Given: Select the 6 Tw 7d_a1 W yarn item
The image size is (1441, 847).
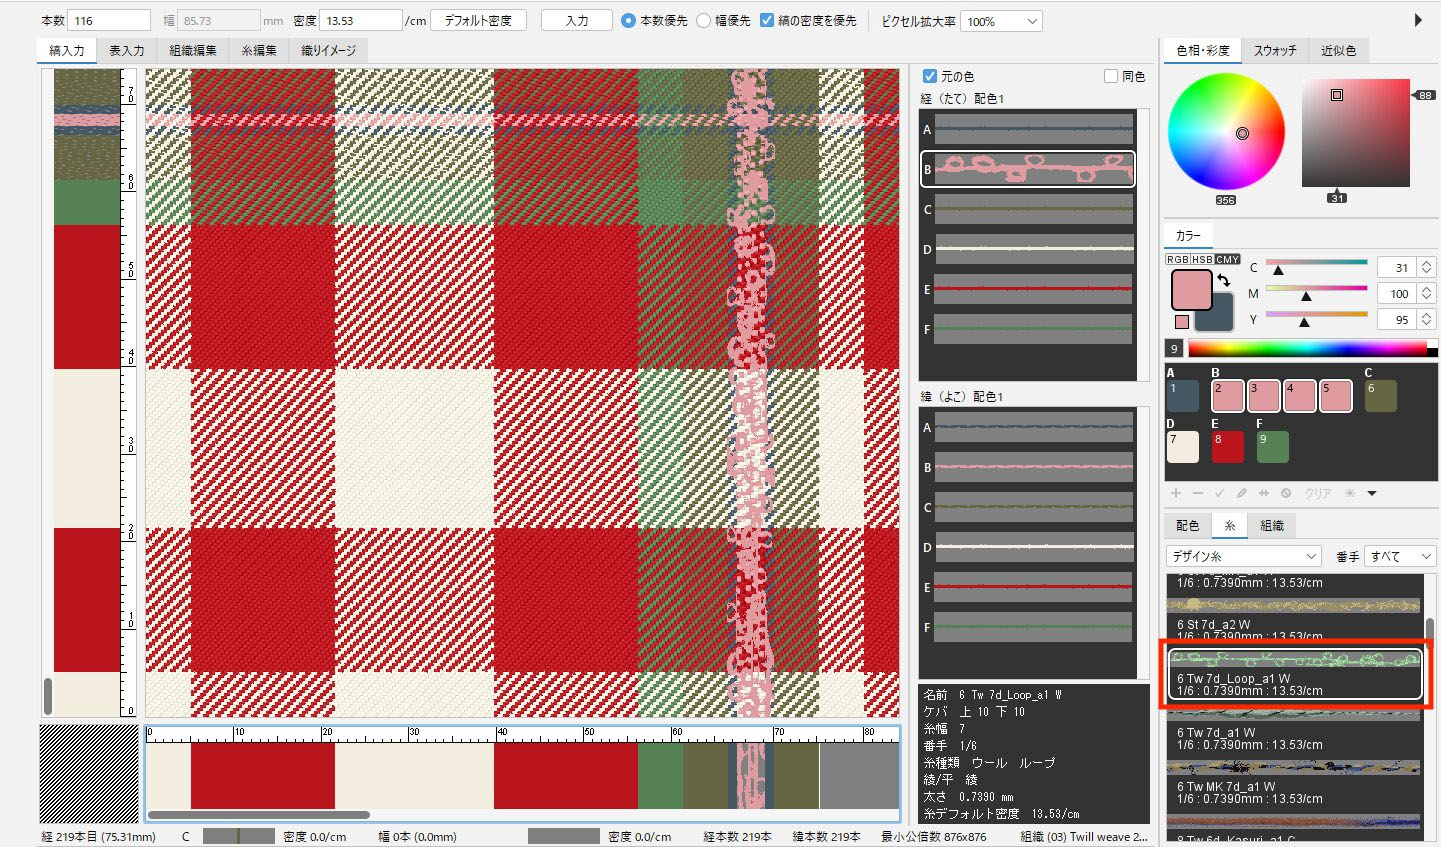Looking at the screenshot, I should point(1294,738).
